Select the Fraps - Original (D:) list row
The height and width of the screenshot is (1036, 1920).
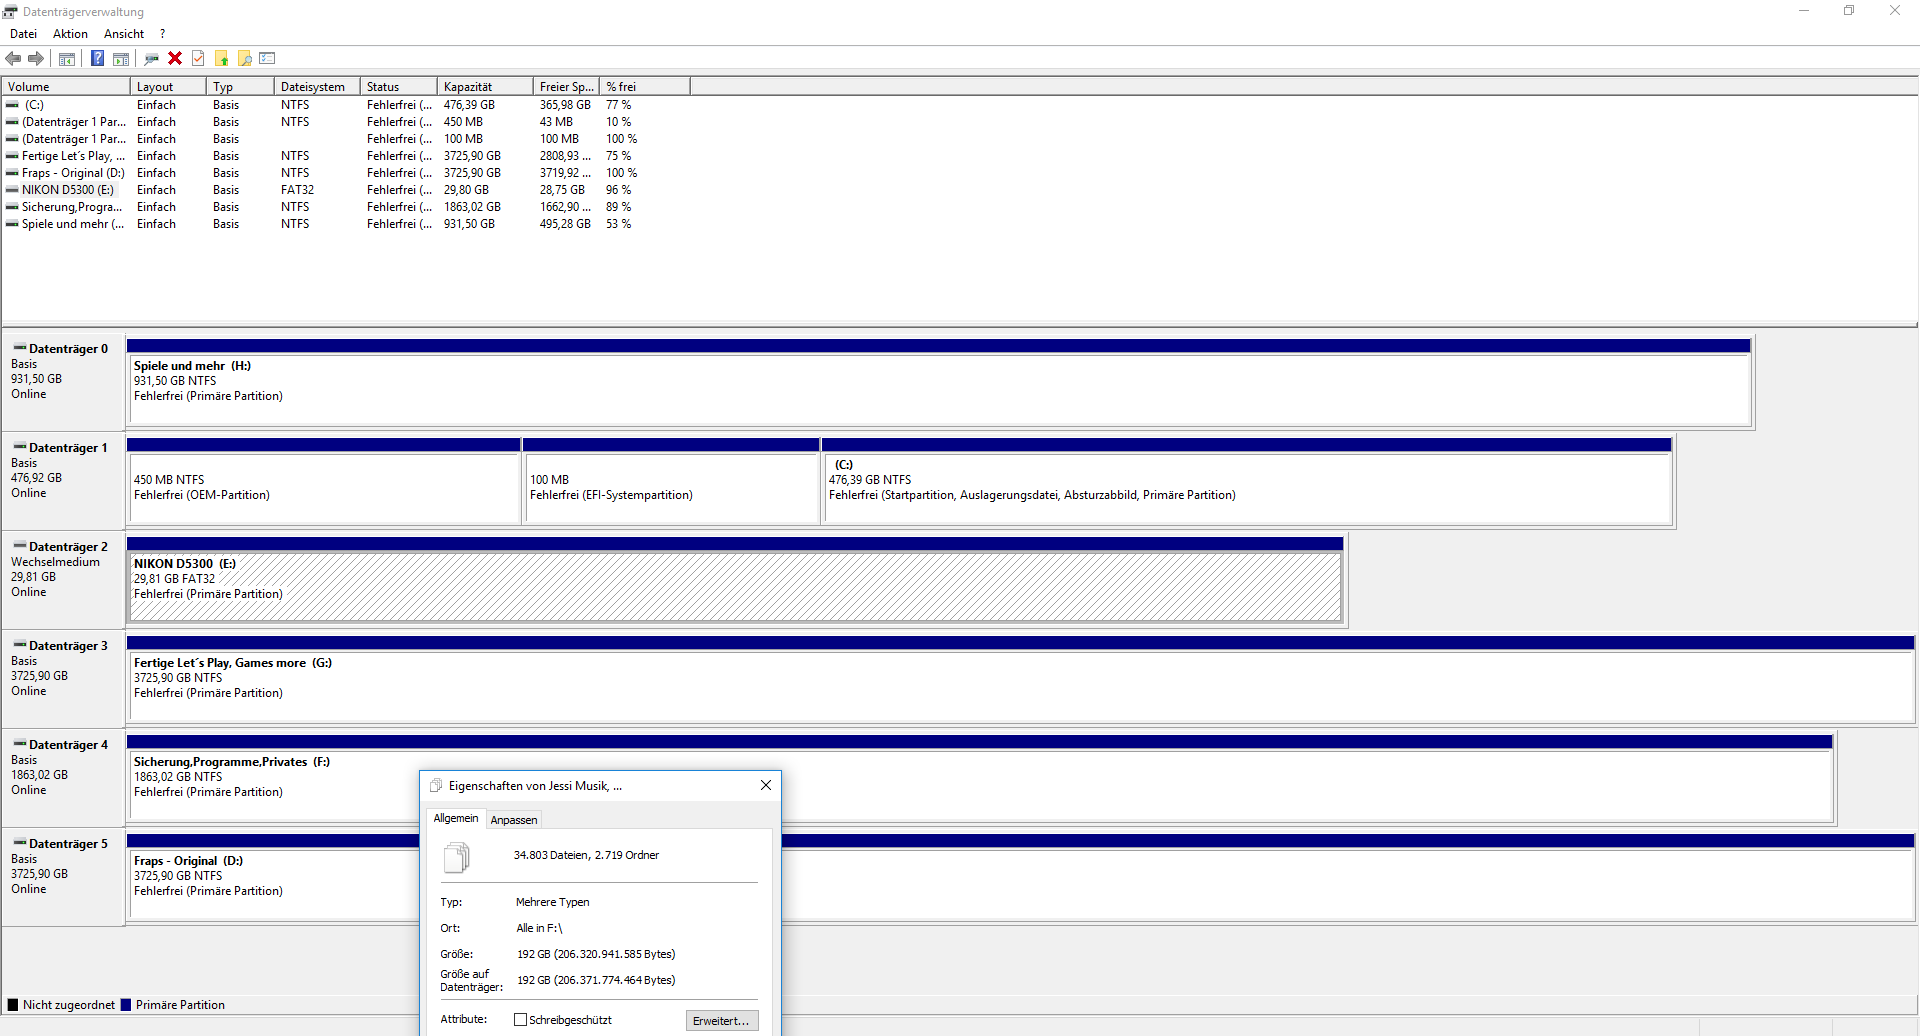coord(346,173)
